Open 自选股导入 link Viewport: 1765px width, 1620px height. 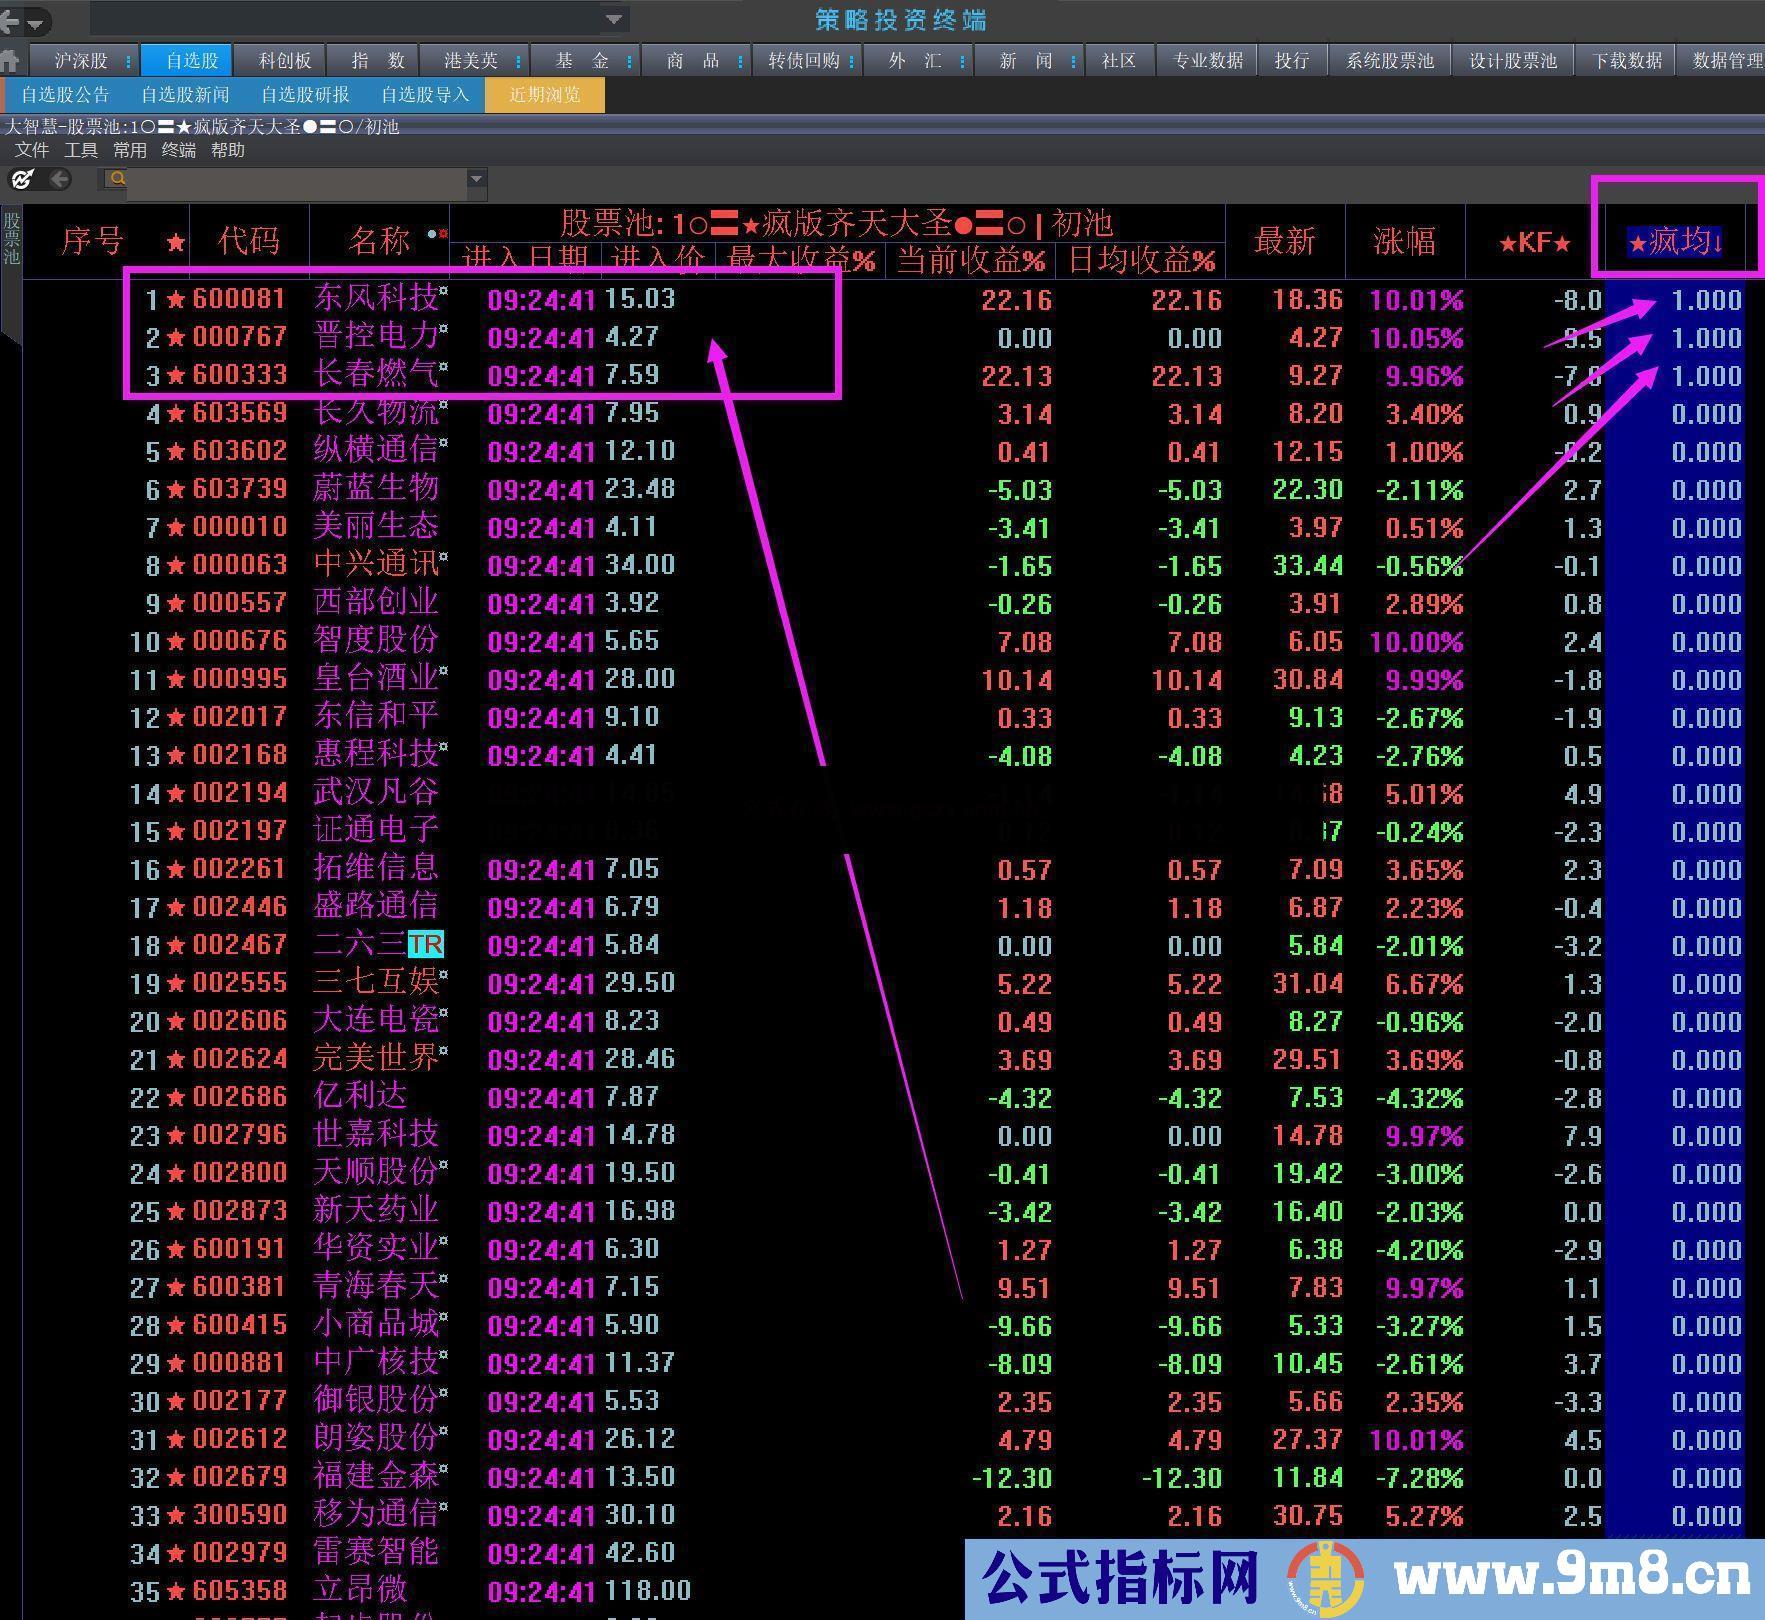tap(425, 95)
